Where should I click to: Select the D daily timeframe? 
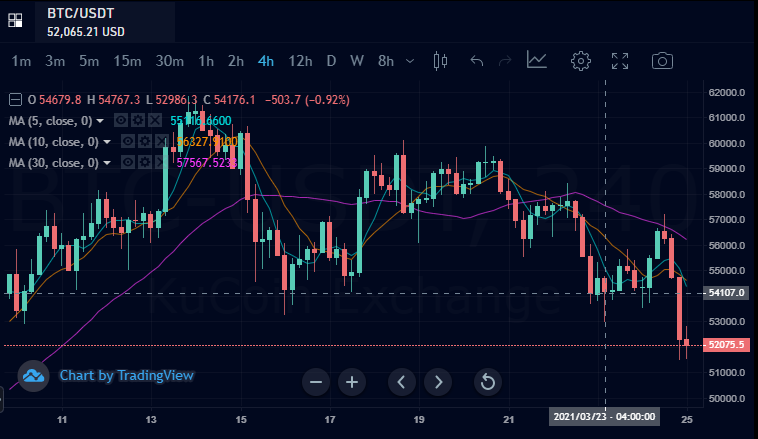tap(331, 61)
